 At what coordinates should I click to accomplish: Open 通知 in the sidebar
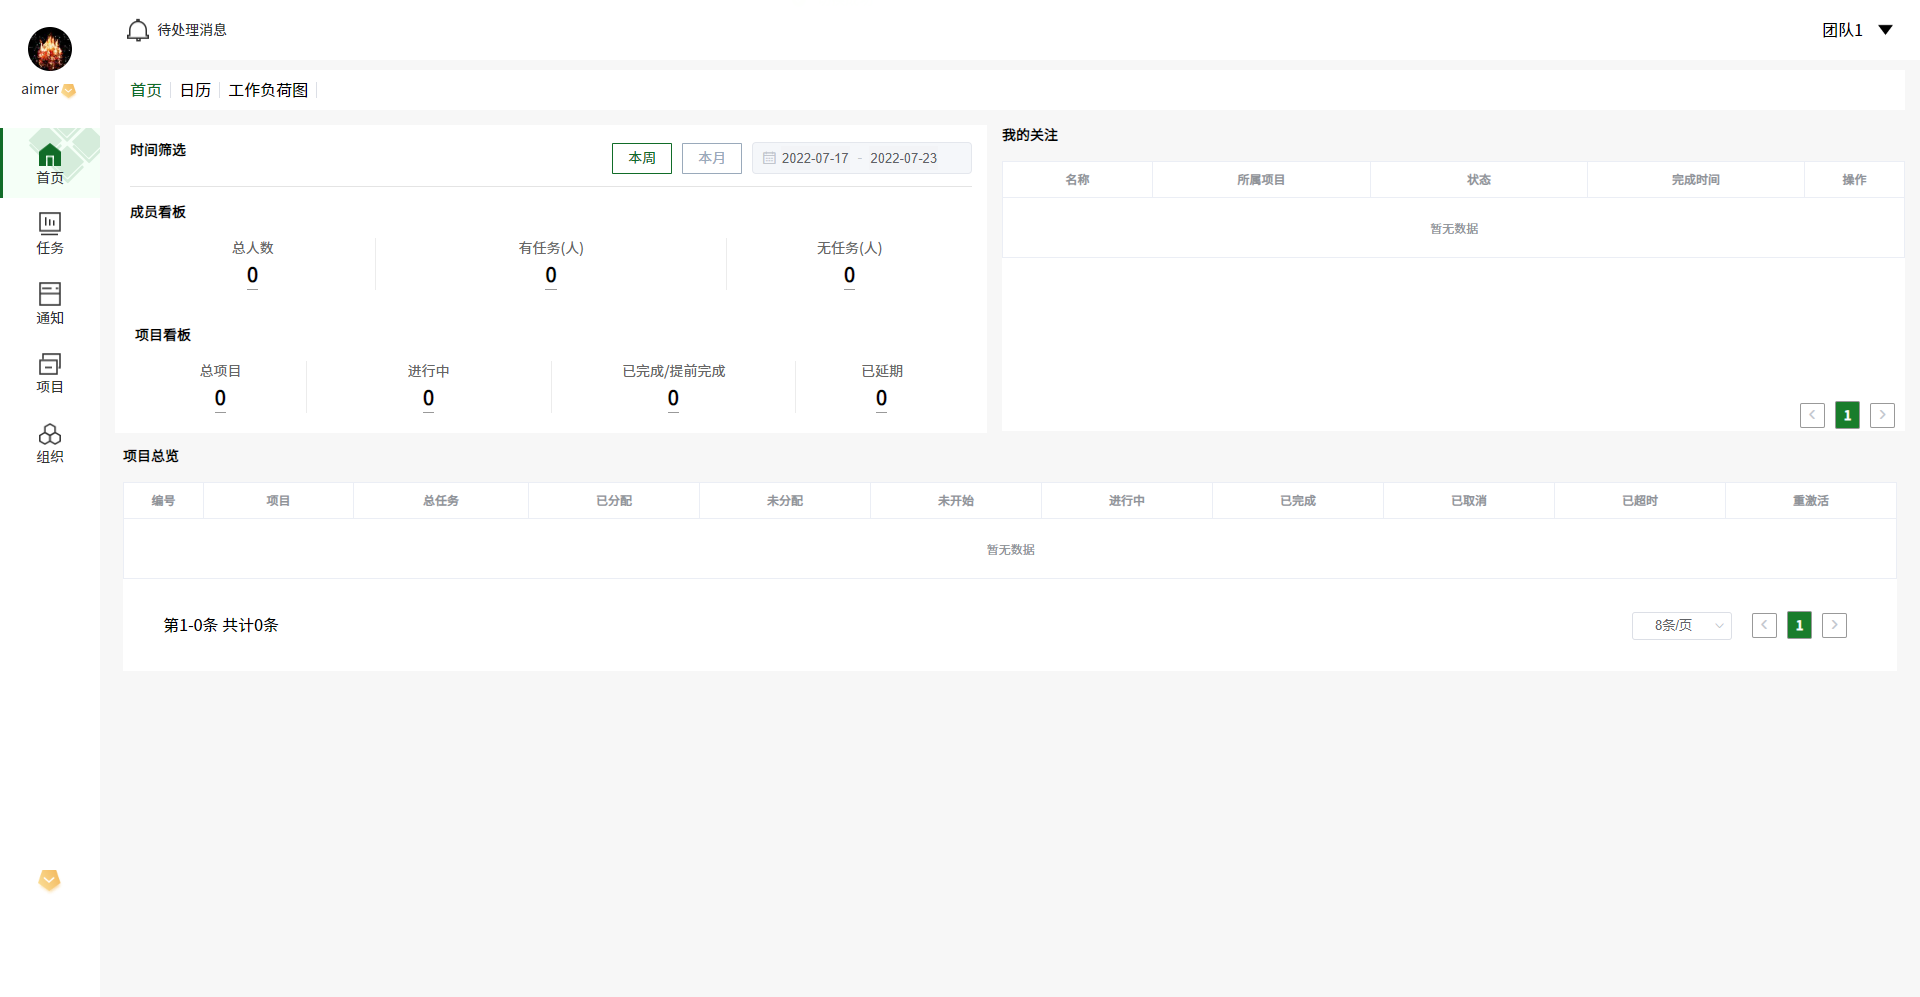pos(50,303)
